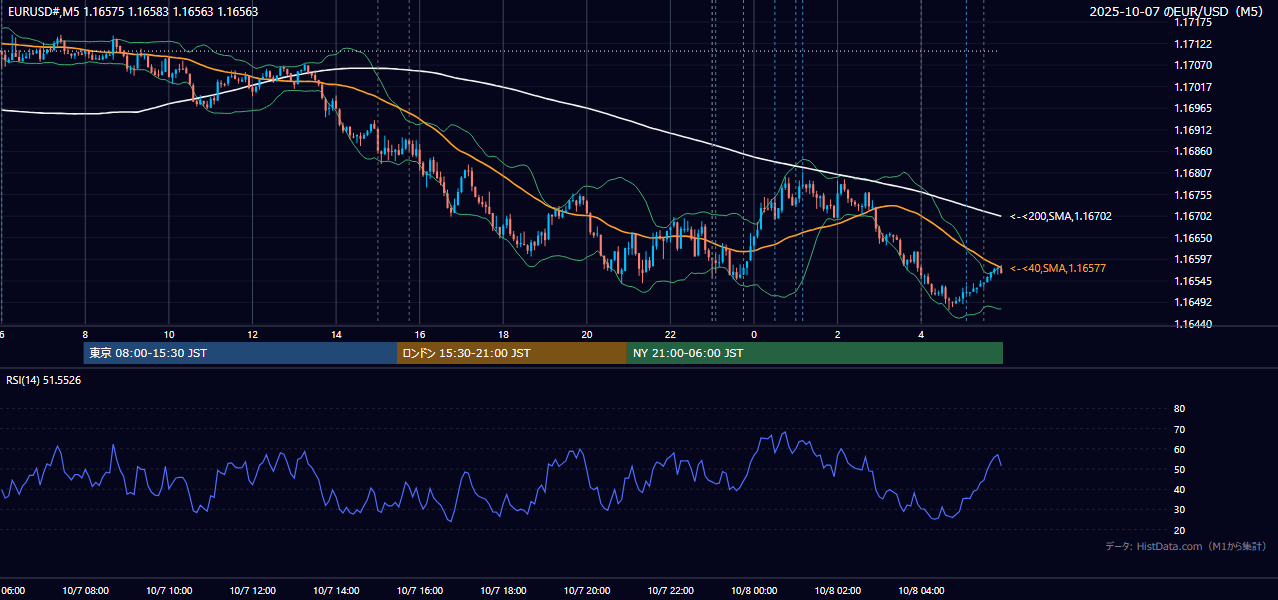Click the RSI level 70 axis label
The height and width of the screenshot is (600, 1278).
(x=1180, y=429)
